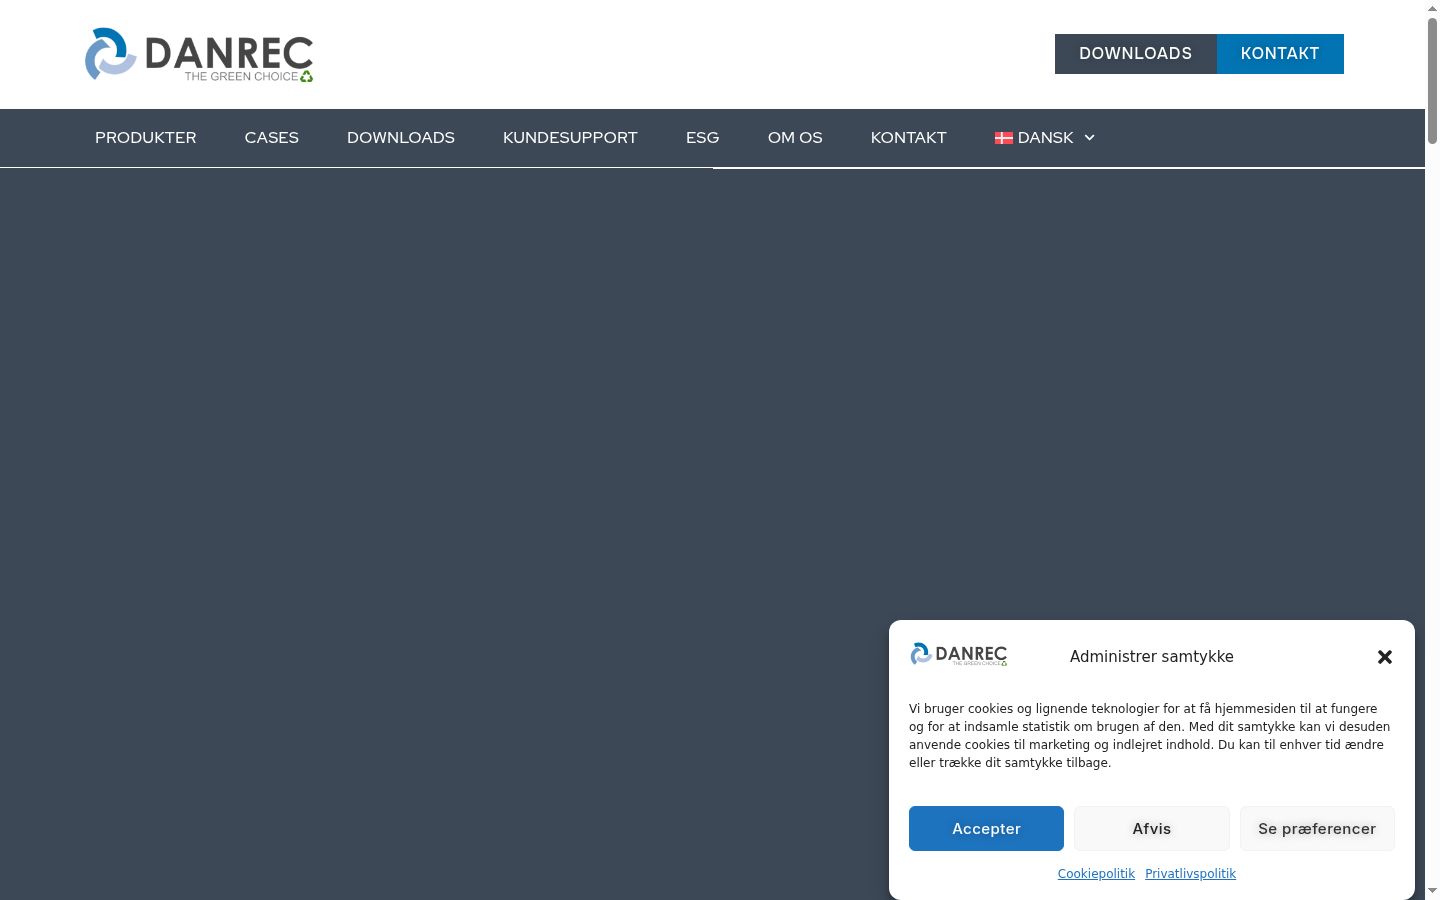Reject cookies with the Afvis button
The height and width of the screenshot is (900, 1440).
coord(1152,828)
